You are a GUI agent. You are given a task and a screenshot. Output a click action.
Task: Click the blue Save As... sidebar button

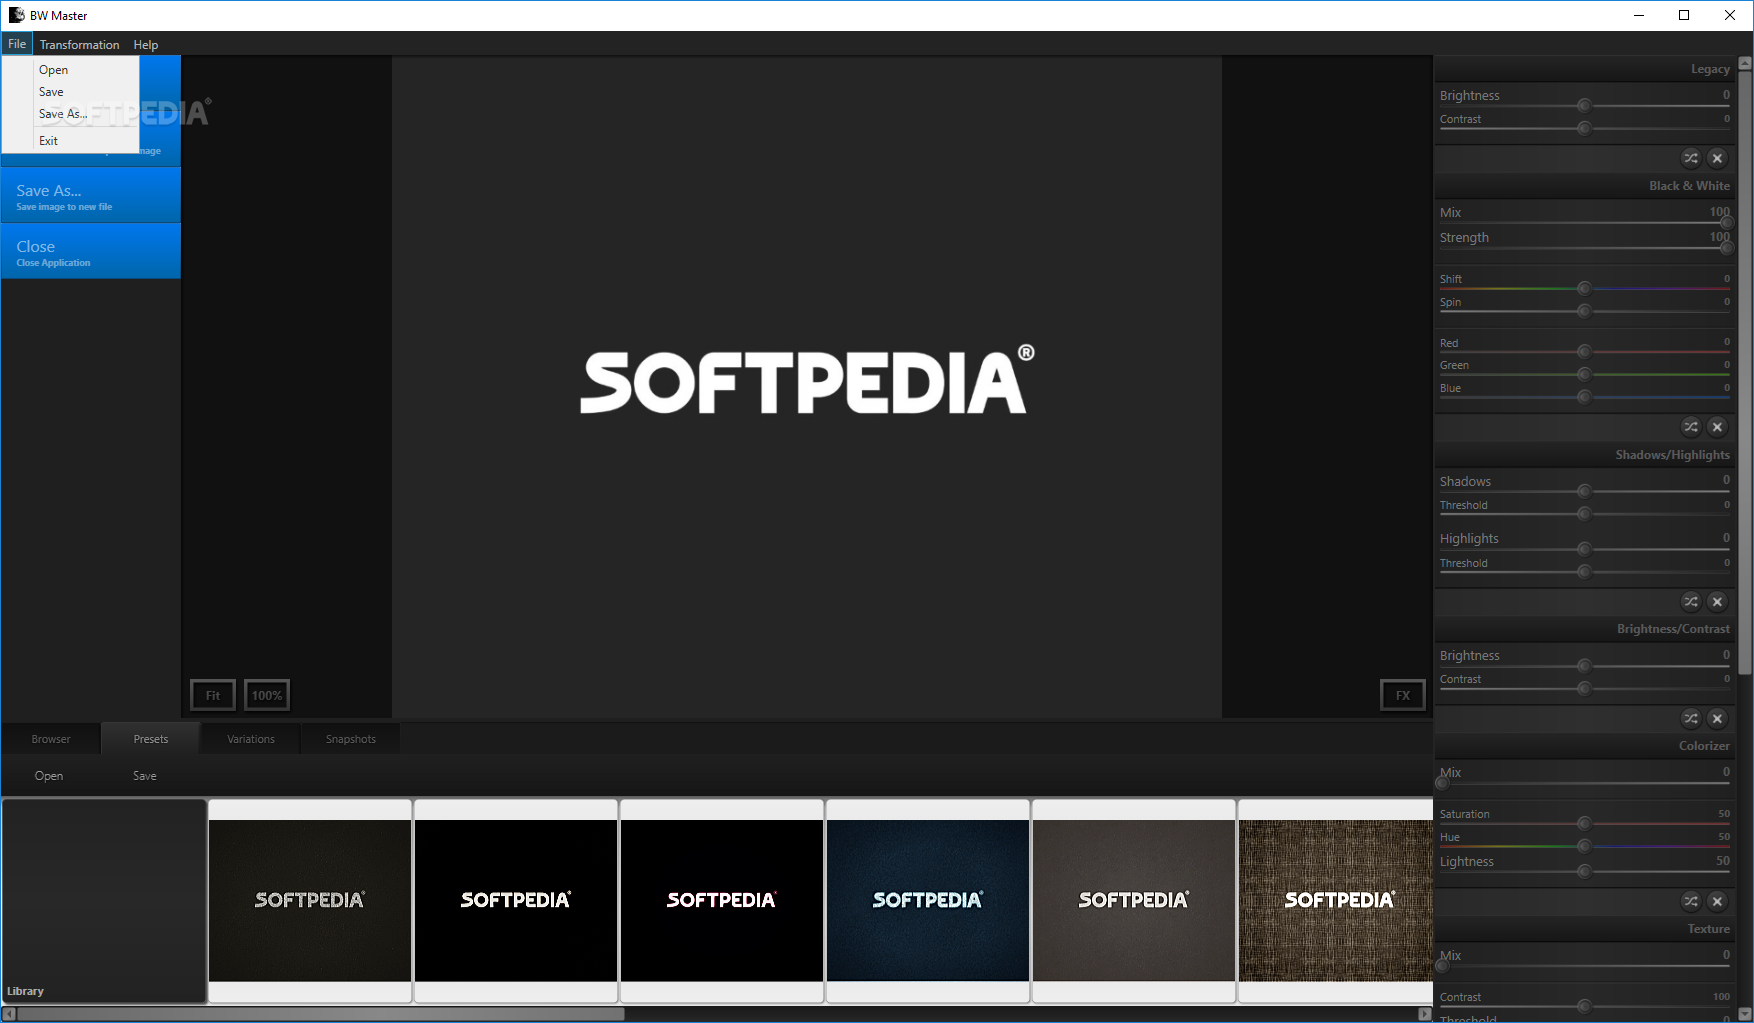[x=91, y=195]
